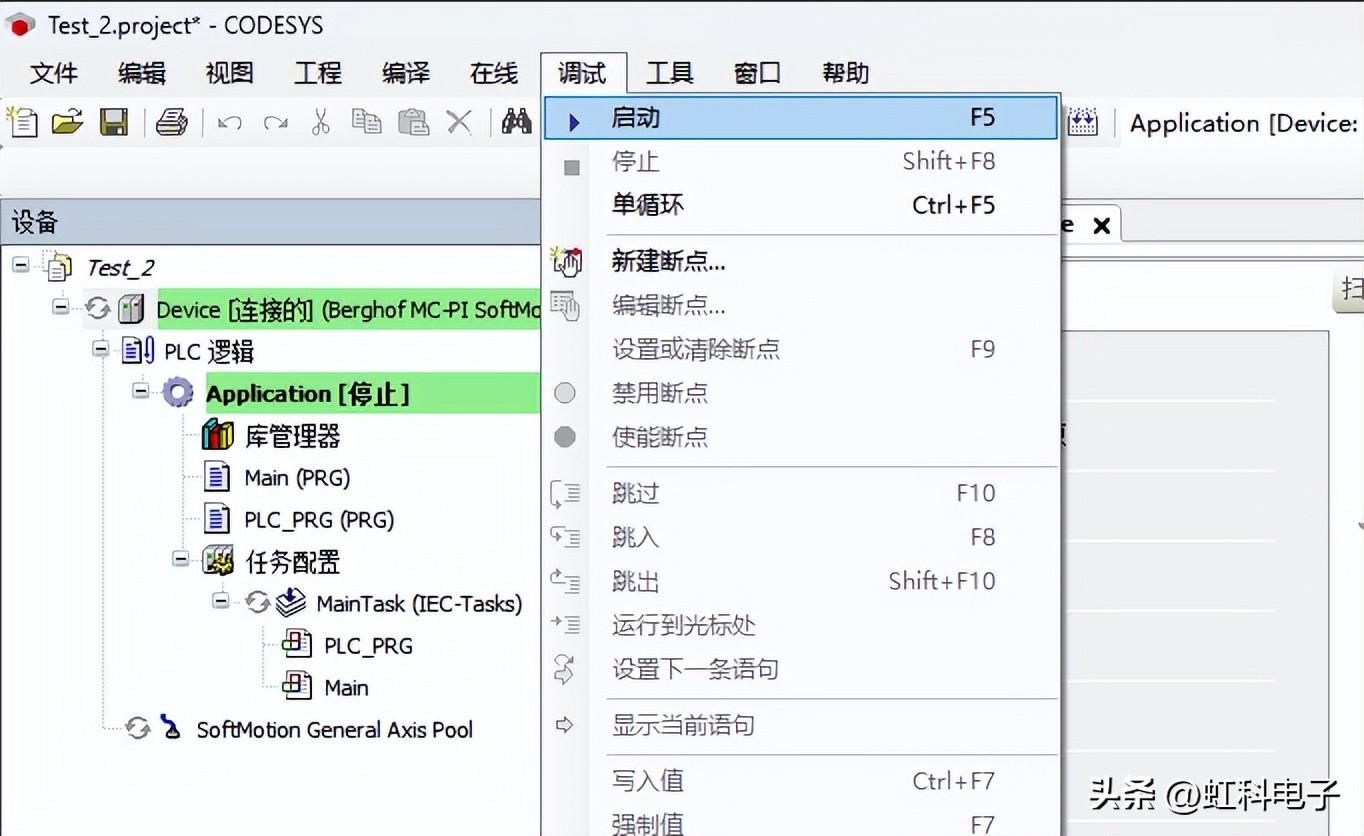
Task: Select 使能断点 in the debug menu
Action: click(801, 437)
